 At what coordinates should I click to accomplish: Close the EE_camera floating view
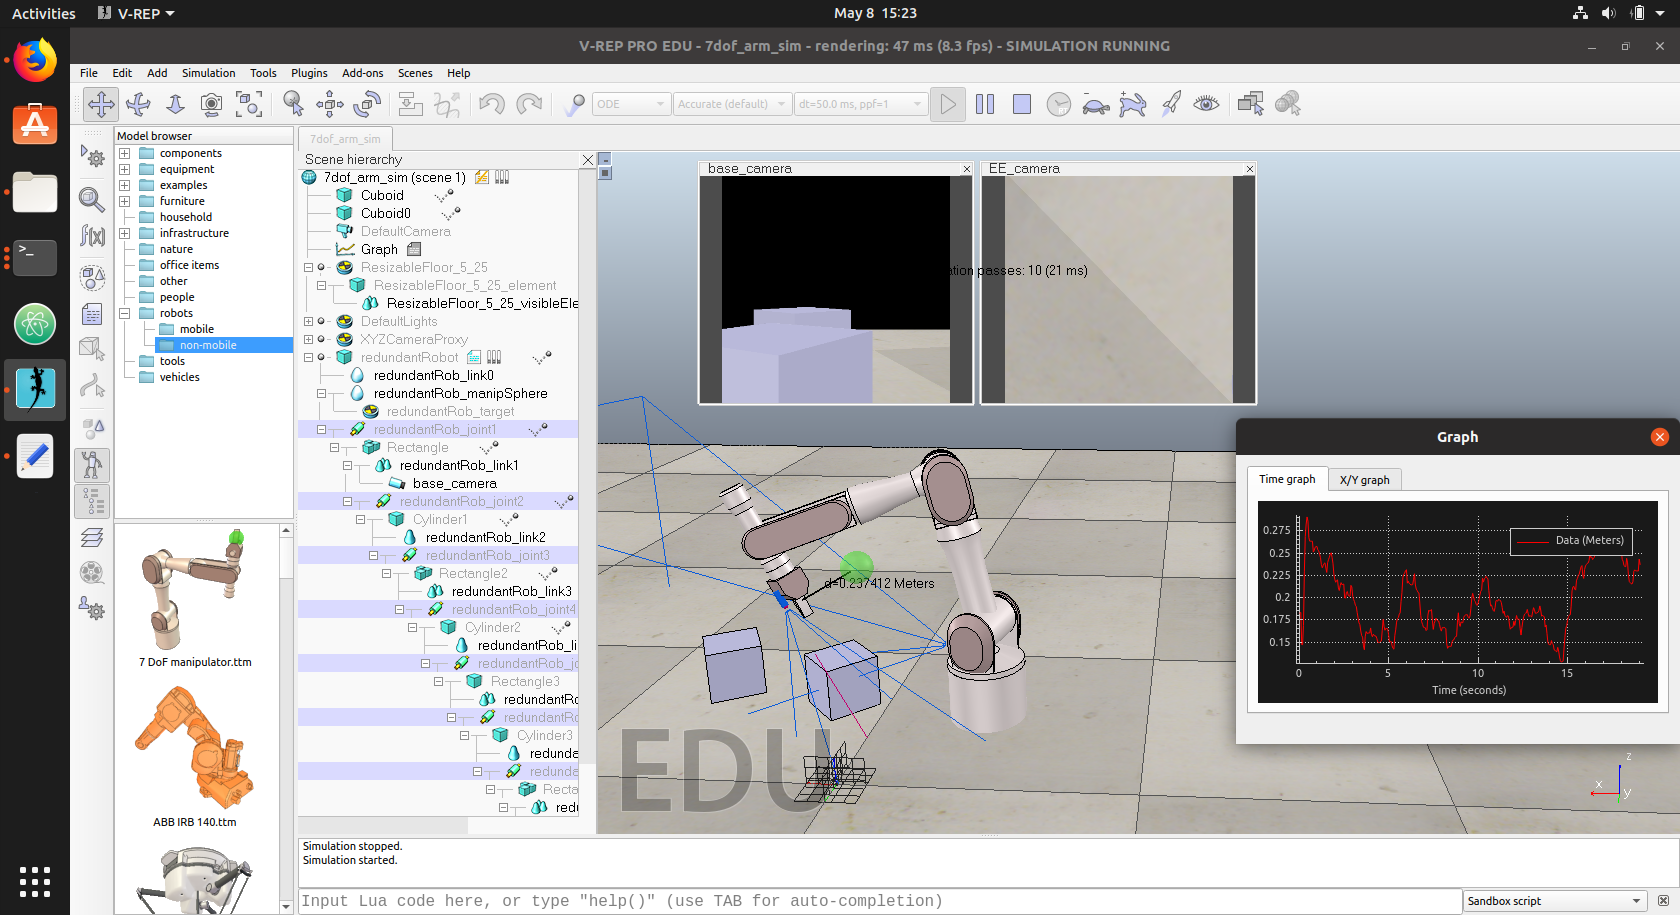pyautogui.click(x=1249, y=169)
